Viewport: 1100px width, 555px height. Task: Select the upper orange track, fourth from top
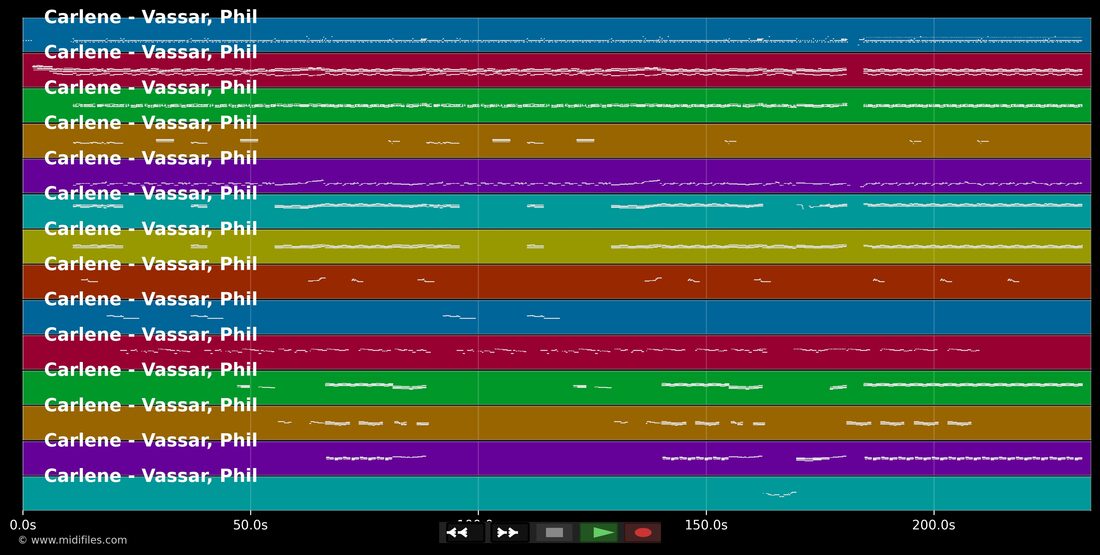tap(557, 141)
